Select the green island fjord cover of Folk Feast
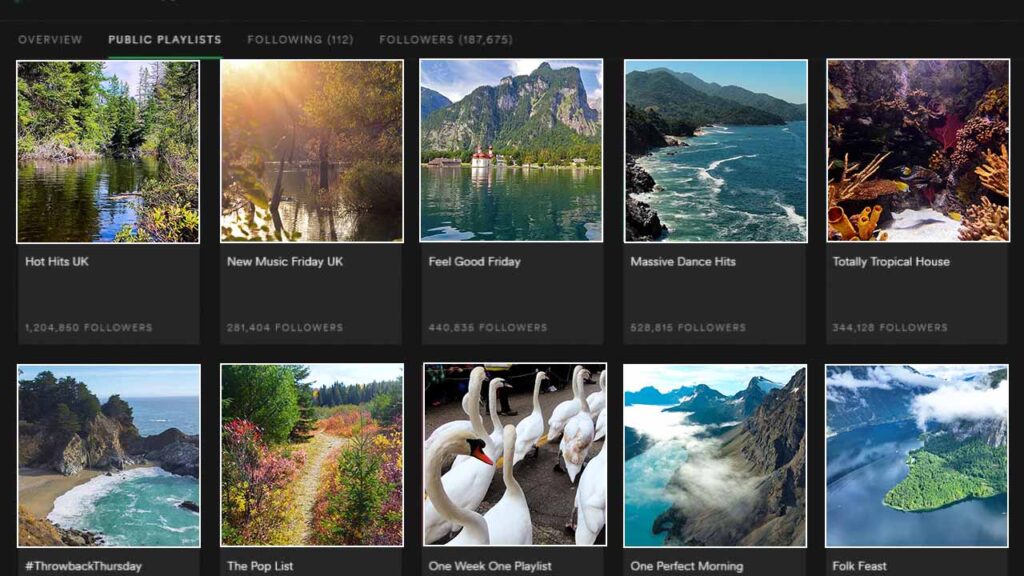The height and width of the screenshot is (576, 1024). pos(916,455)
